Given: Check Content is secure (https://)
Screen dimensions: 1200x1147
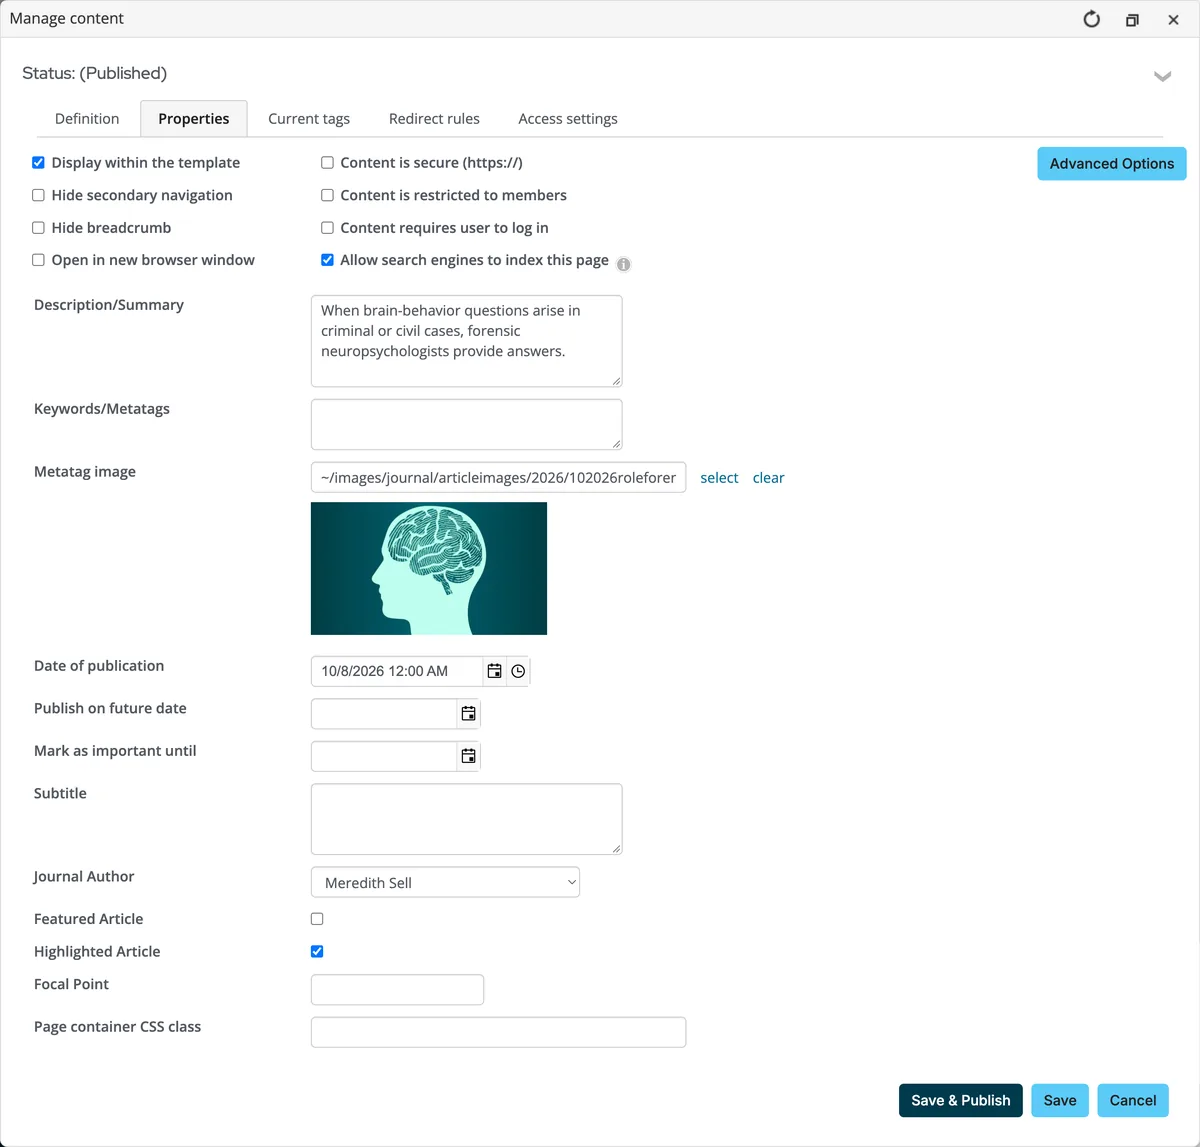Looking at the screenshot, I should (x=327, y=163).
